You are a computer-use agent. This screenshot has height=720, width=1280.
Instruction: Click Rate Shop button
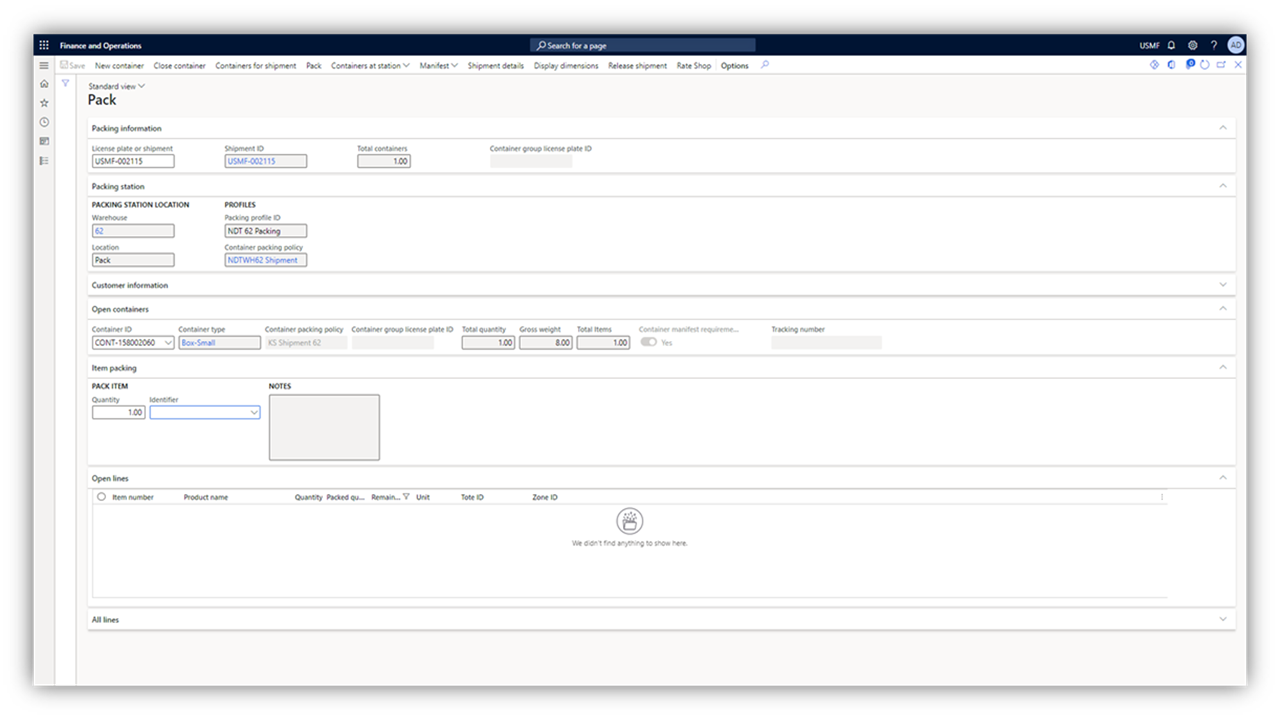tap(694, 66)
